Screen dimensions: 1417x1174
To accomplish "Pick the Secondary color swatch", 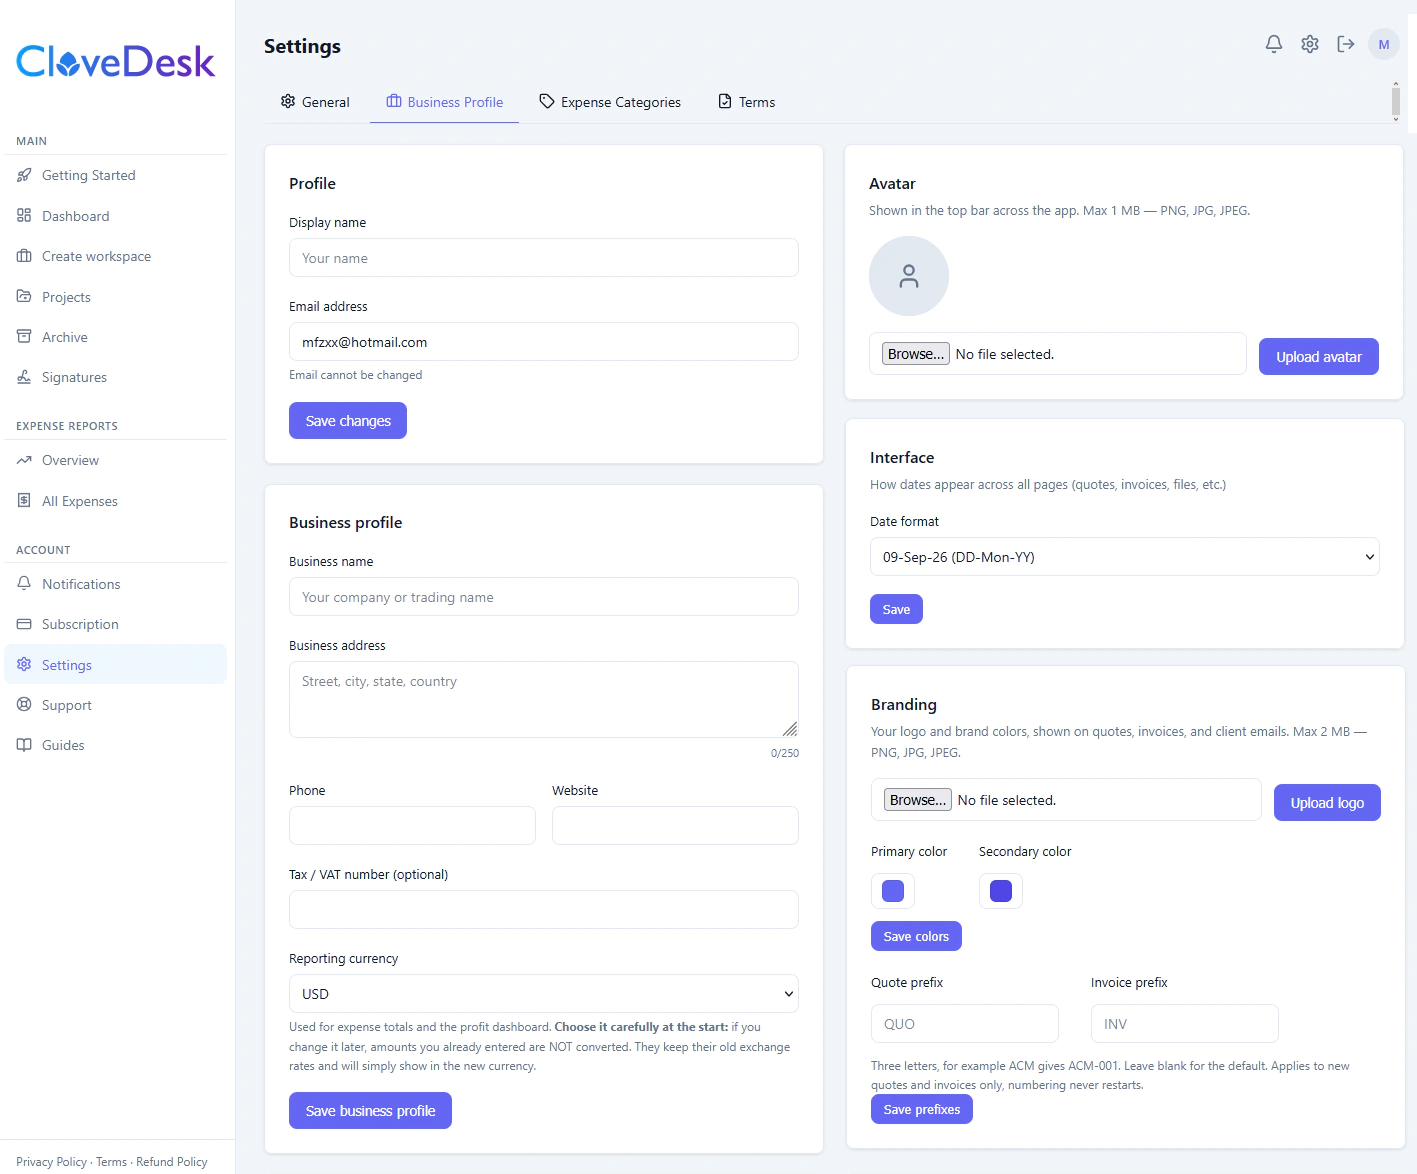I will click(x=1001, y=891).
